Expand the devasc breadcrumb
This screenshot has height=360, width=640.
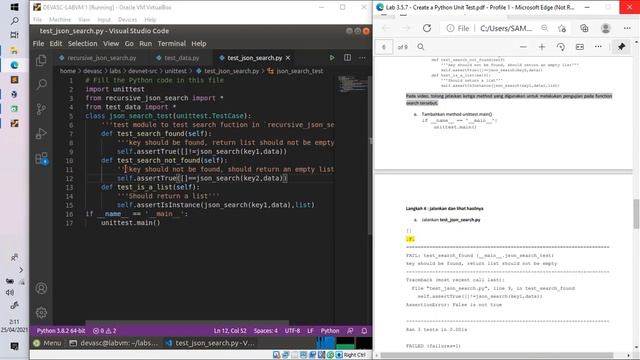click(92, 71)
